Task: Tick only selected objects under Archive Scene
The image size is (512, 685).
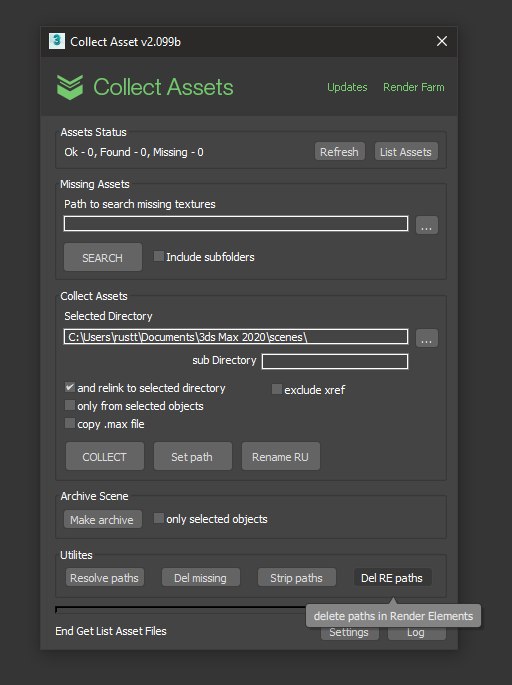Action: point(159,518)
